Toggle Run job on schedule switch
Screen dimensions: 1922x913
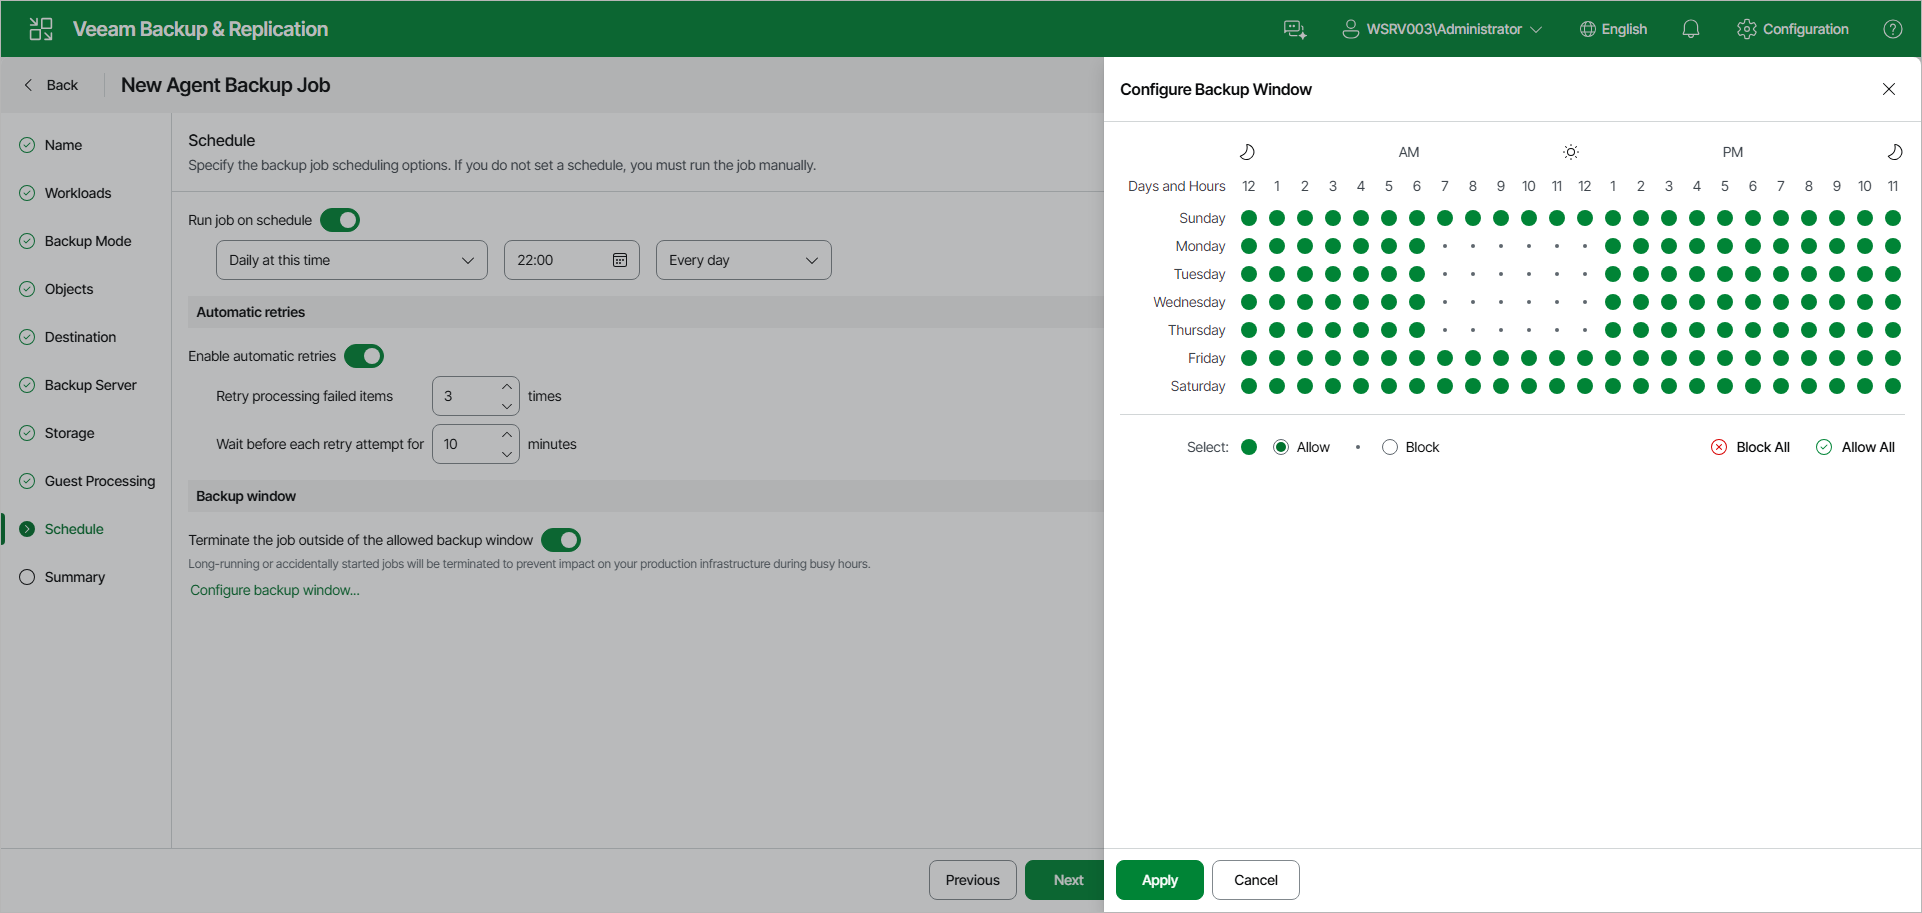pos(340,220)
